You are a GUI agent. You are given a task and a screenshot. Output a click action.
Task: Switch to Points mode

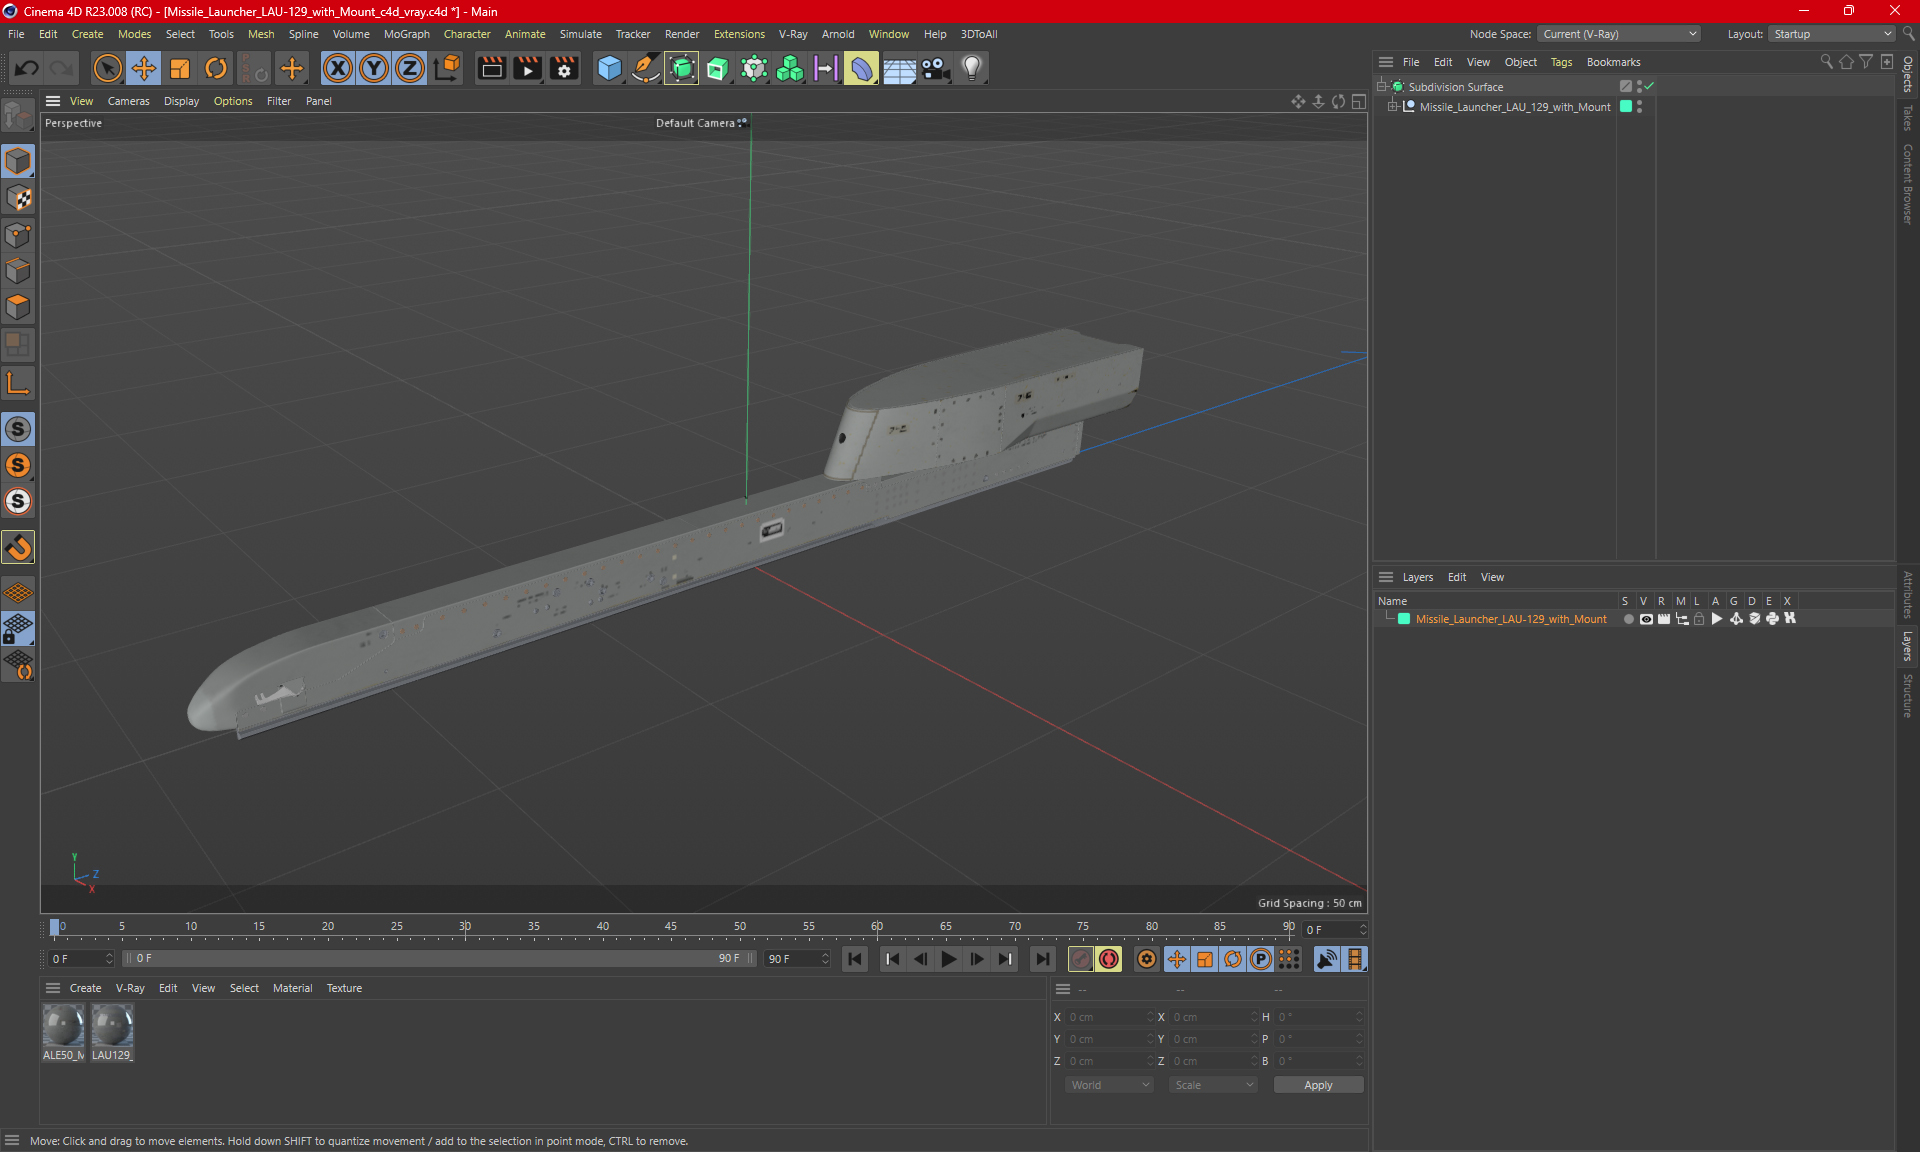[x=18, y=235]
